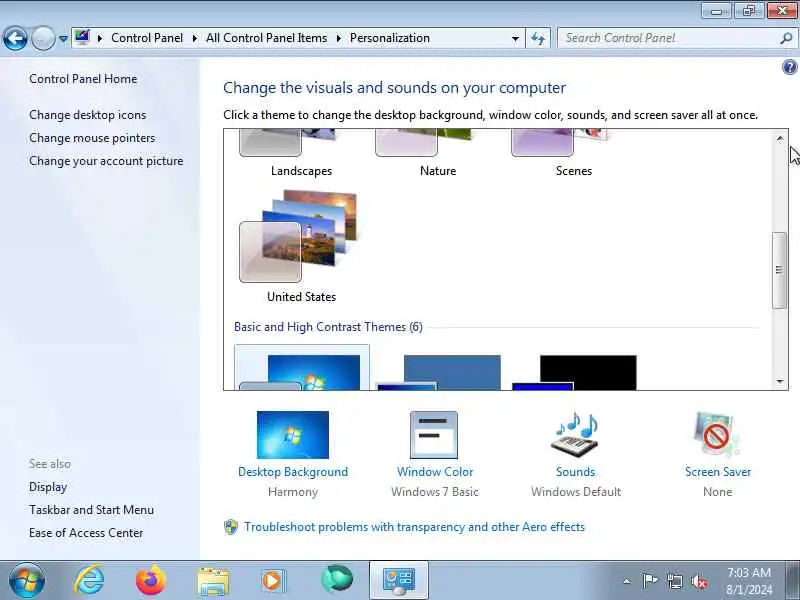Click None label under Screen Saver
This screenshot has height=600, width=800.
click(x=717, y=492)
